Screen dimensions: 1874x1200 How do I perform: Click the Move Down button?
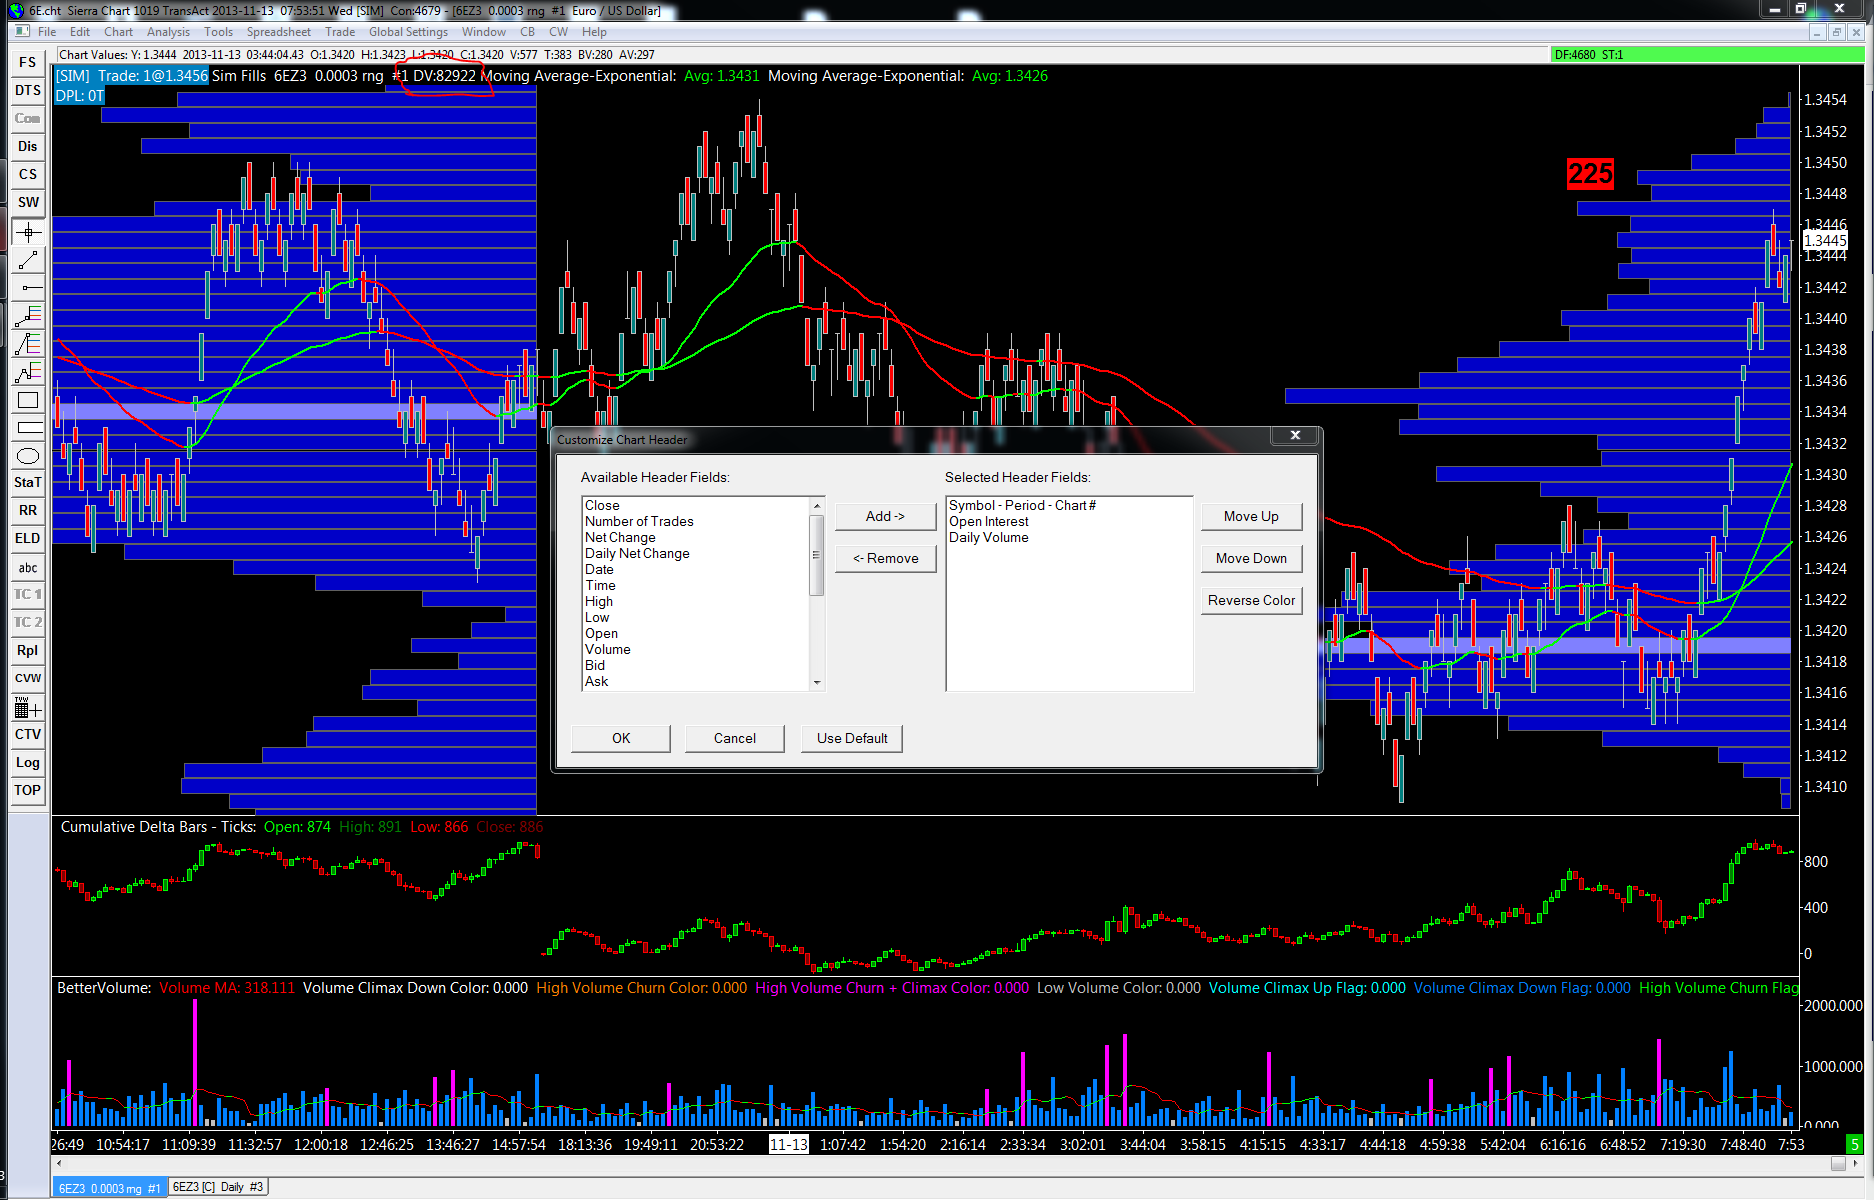point(1251,558)
